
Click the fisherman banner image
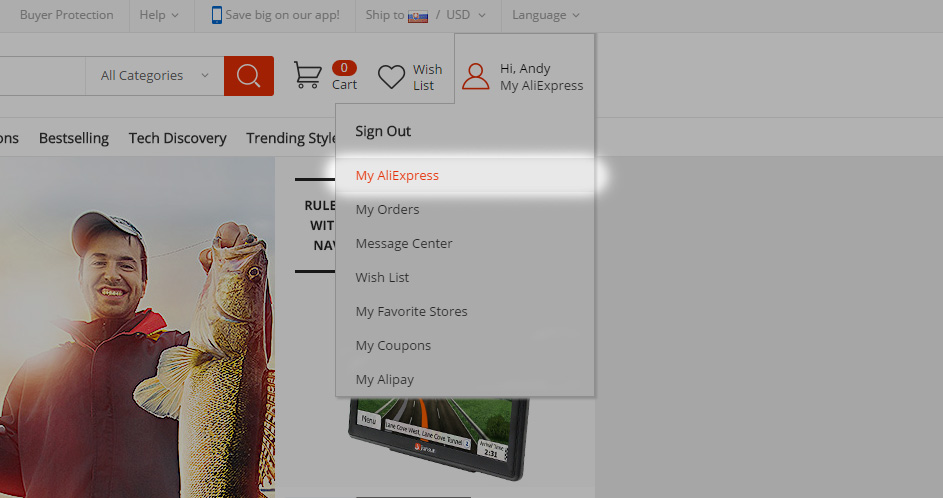(137, 327)
